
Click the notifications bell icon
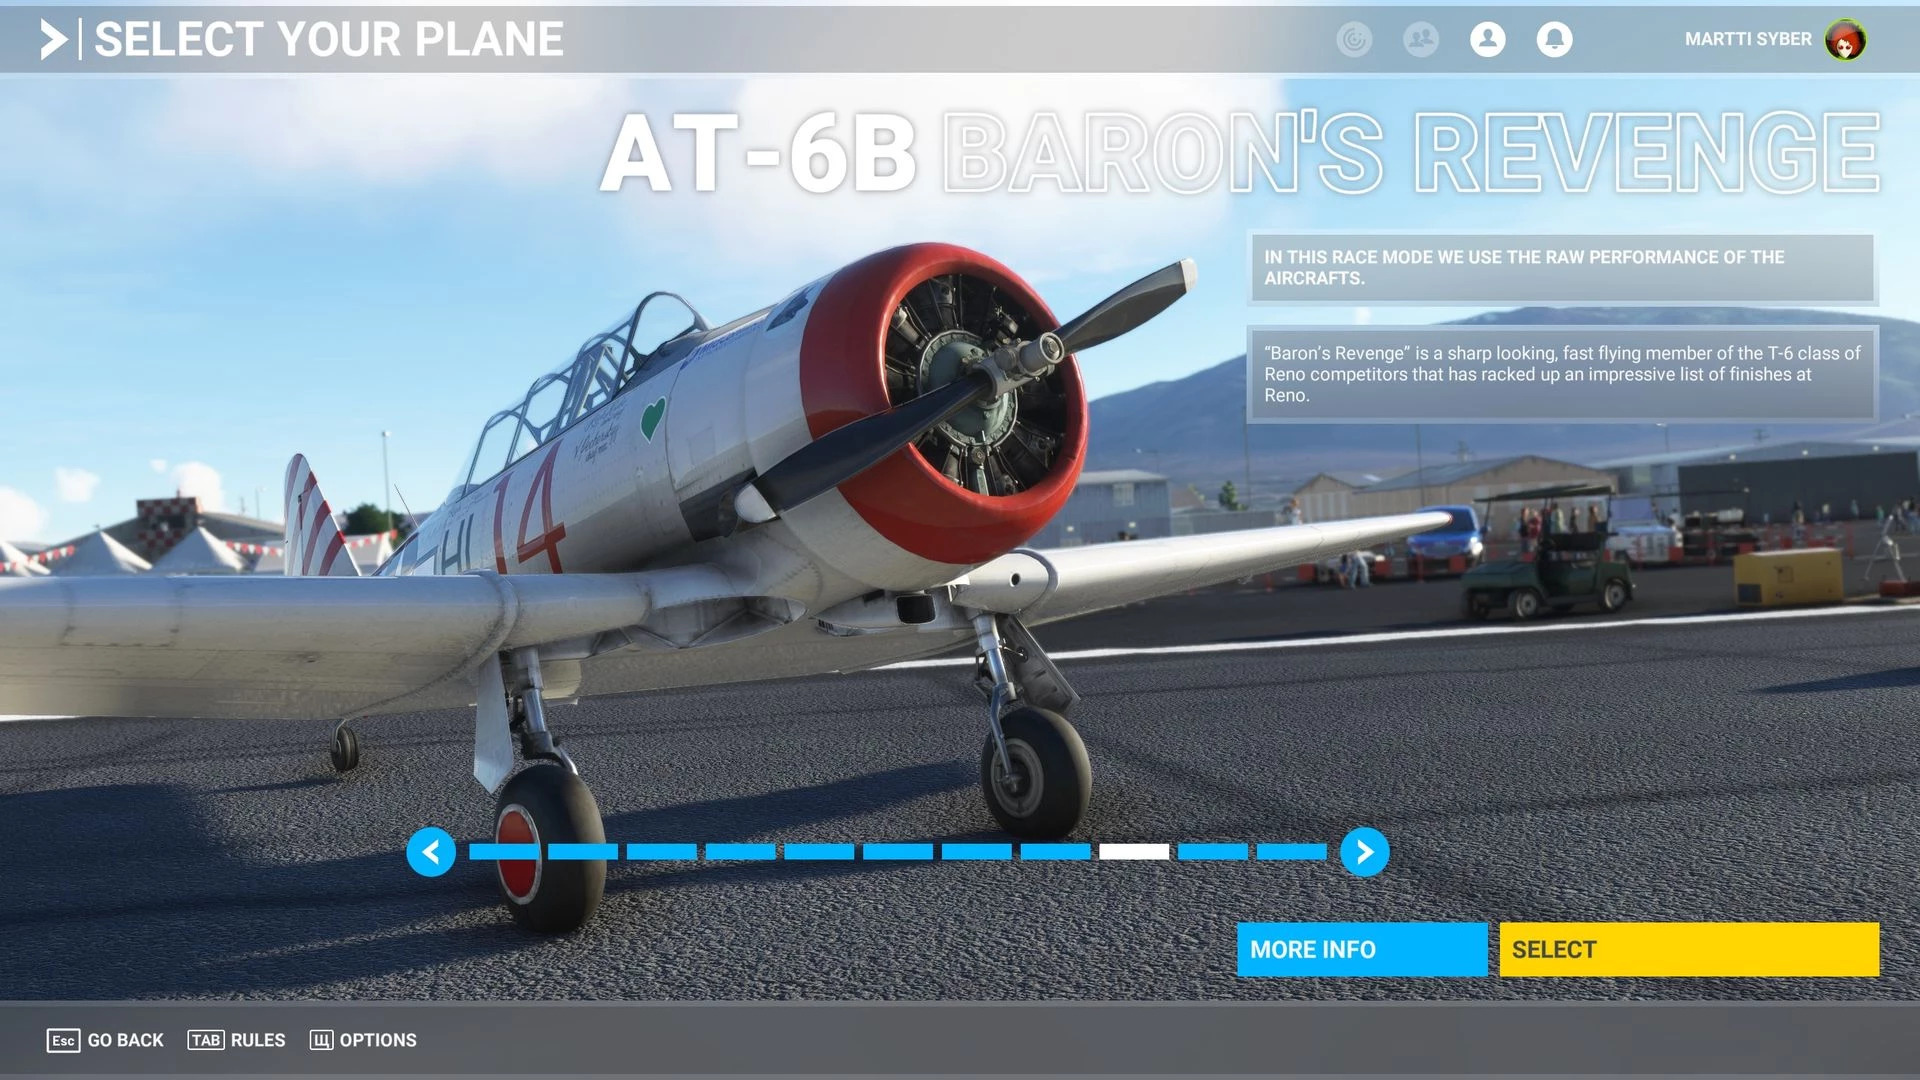coord(1554,39)
